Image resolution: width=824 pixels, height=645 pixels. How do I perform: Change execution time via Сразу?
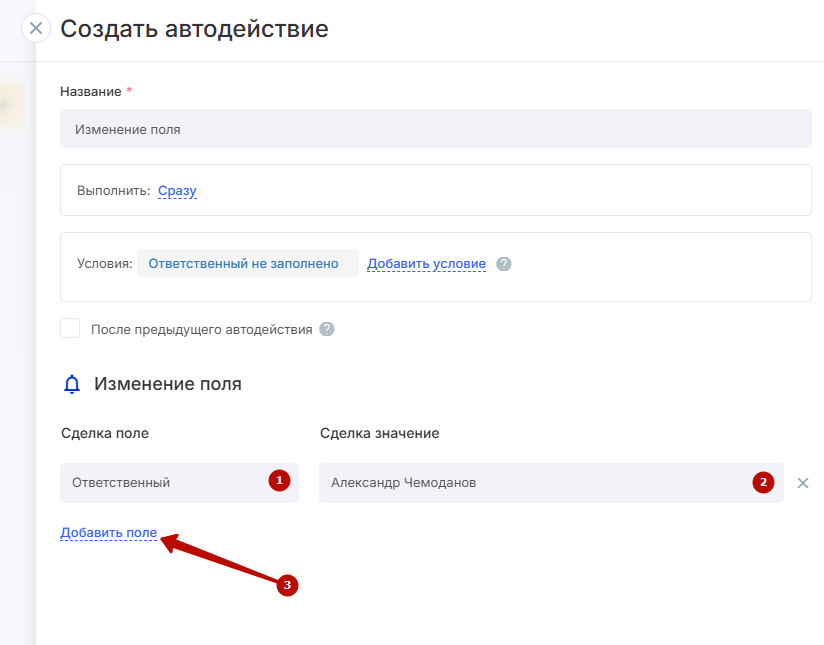click(x=177, y=190)
